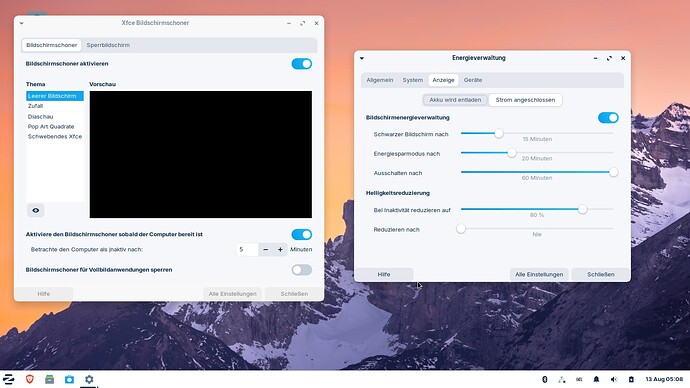
Task: Click Hilfe in the Bildschirmschoner window
Action: pyautogui.click(x=44, y=294)
